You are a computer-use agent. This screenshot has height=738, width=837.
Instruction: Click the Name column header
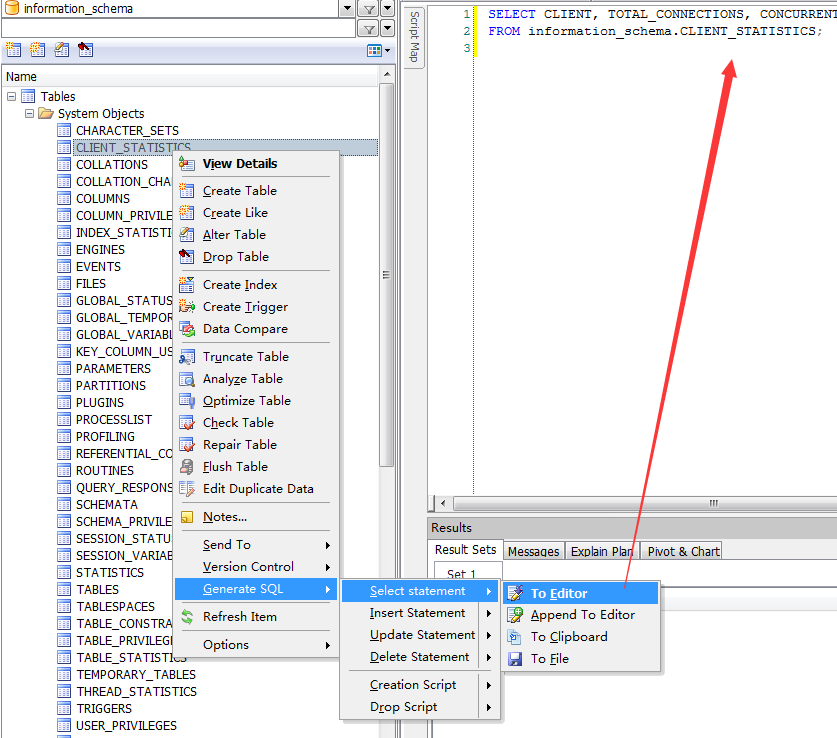click(x=191, y=77)
